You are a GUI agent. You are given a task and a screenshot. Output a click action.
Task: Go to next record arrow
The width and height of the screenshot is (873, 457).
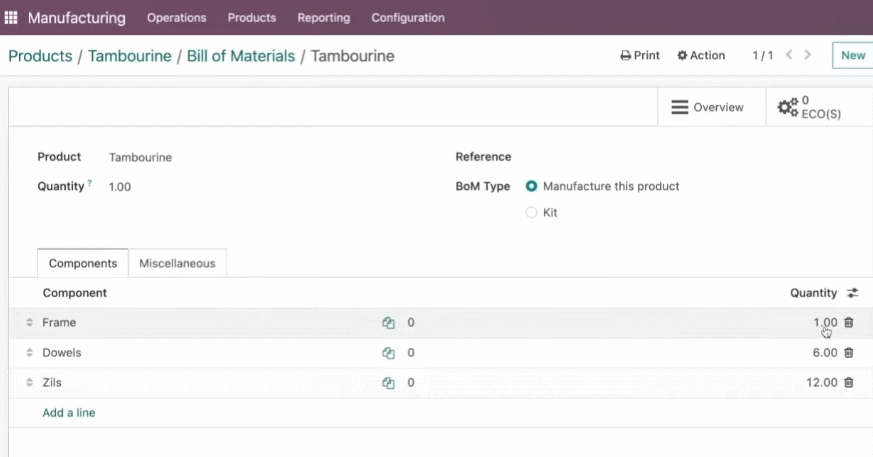(808, 55)
